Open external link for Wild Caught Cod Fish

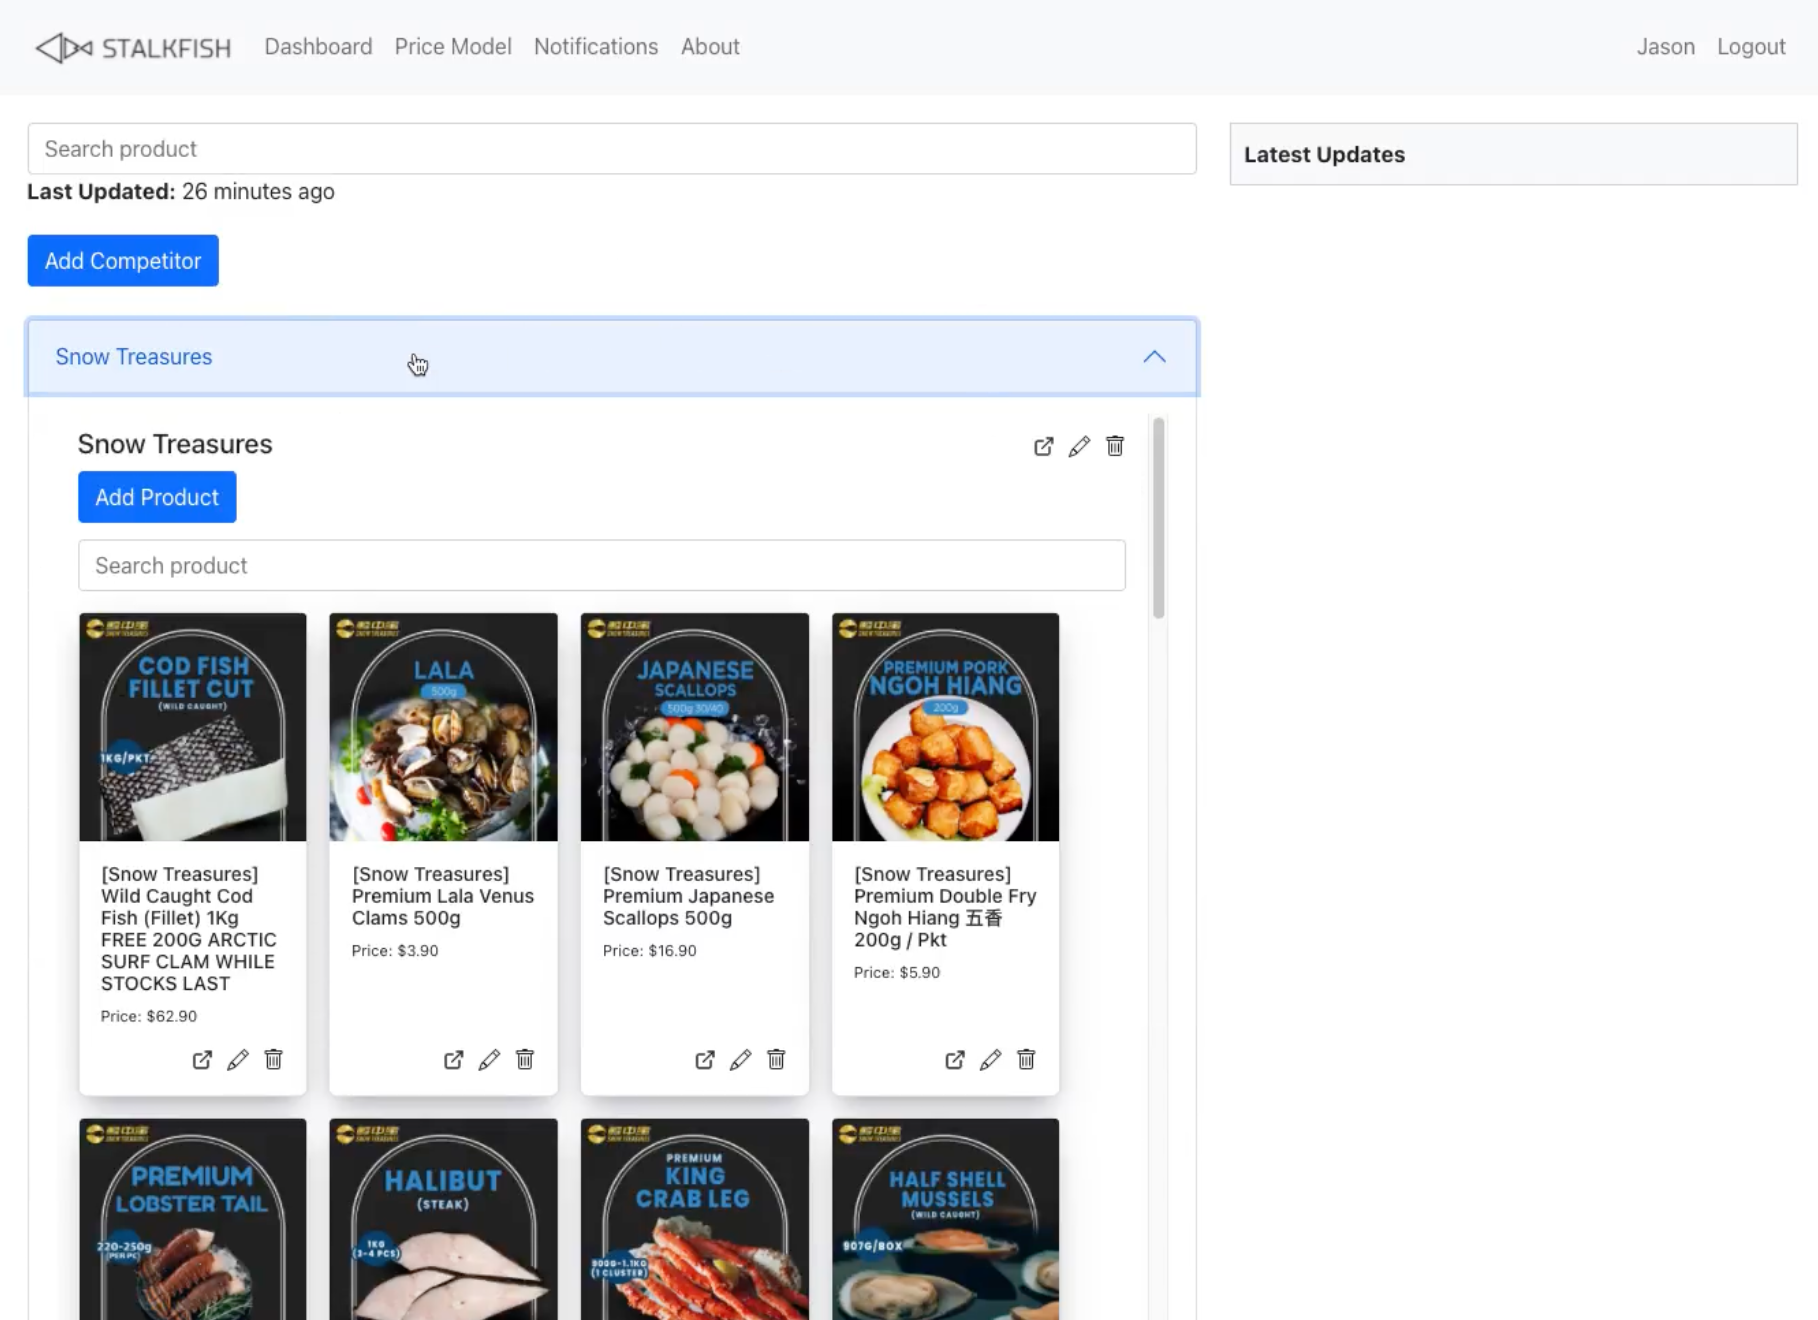tap(202, 1059)
